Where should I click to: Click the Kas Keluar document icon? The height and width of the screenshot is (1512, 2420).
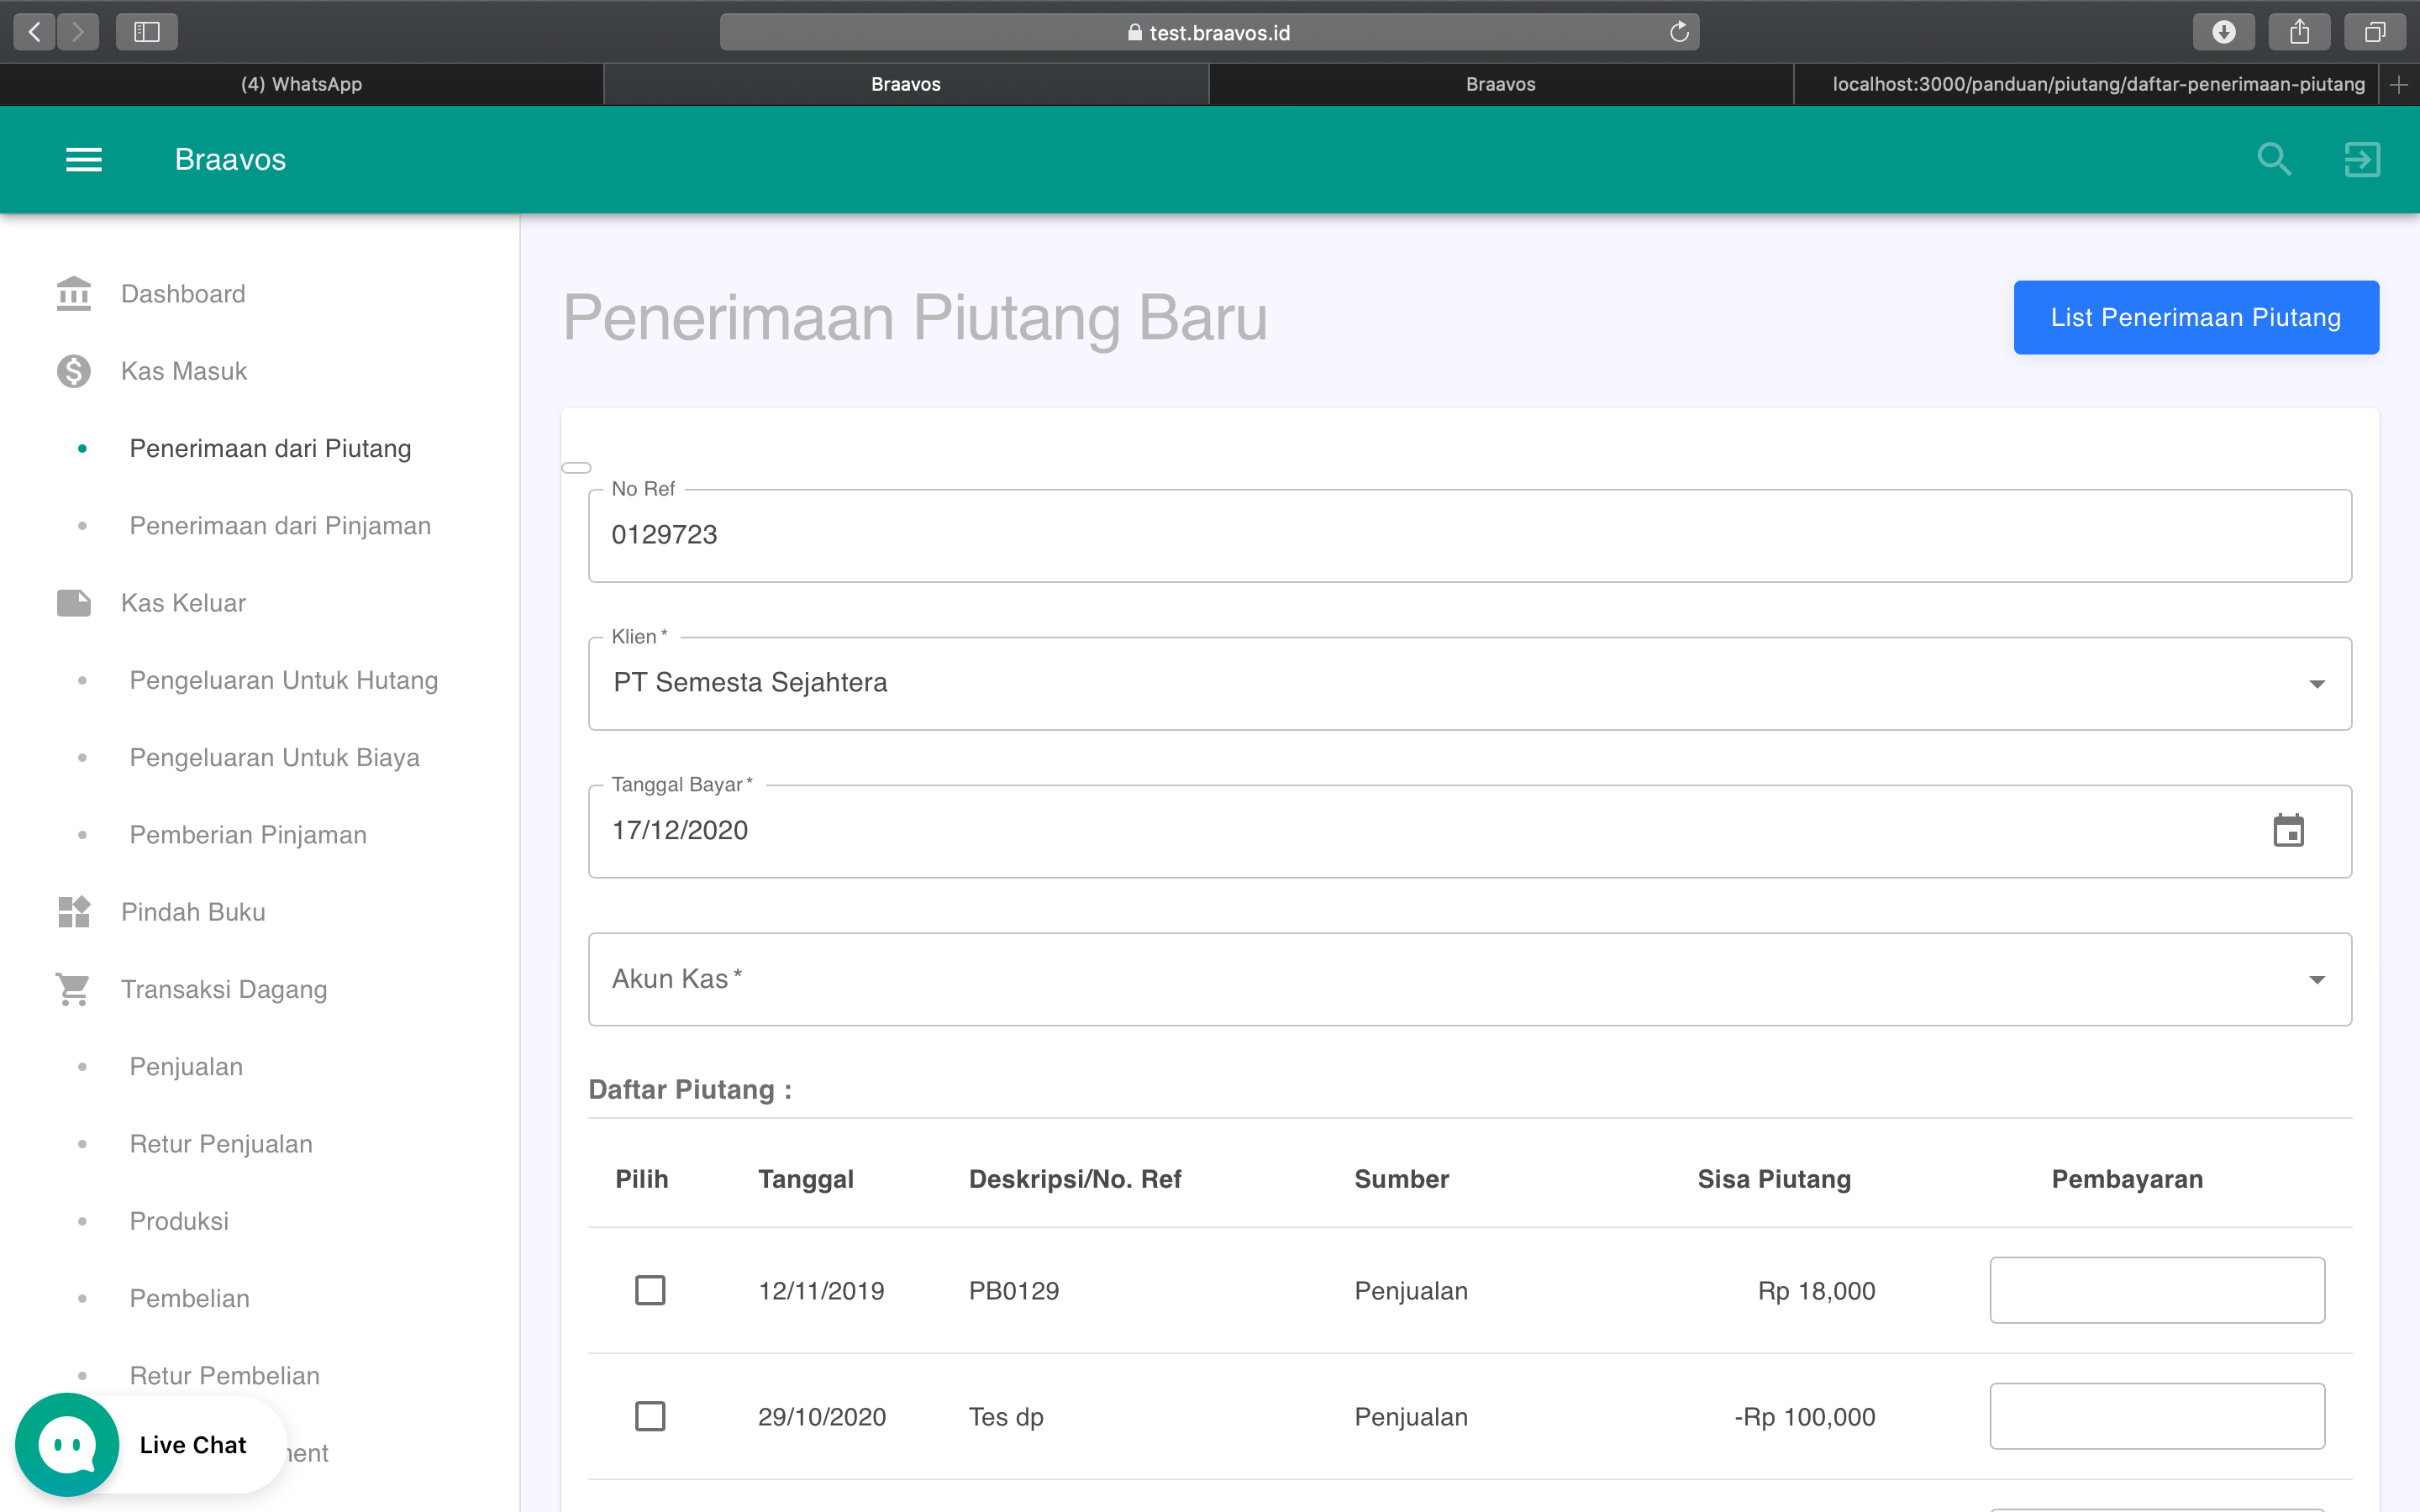coord(73,602)
